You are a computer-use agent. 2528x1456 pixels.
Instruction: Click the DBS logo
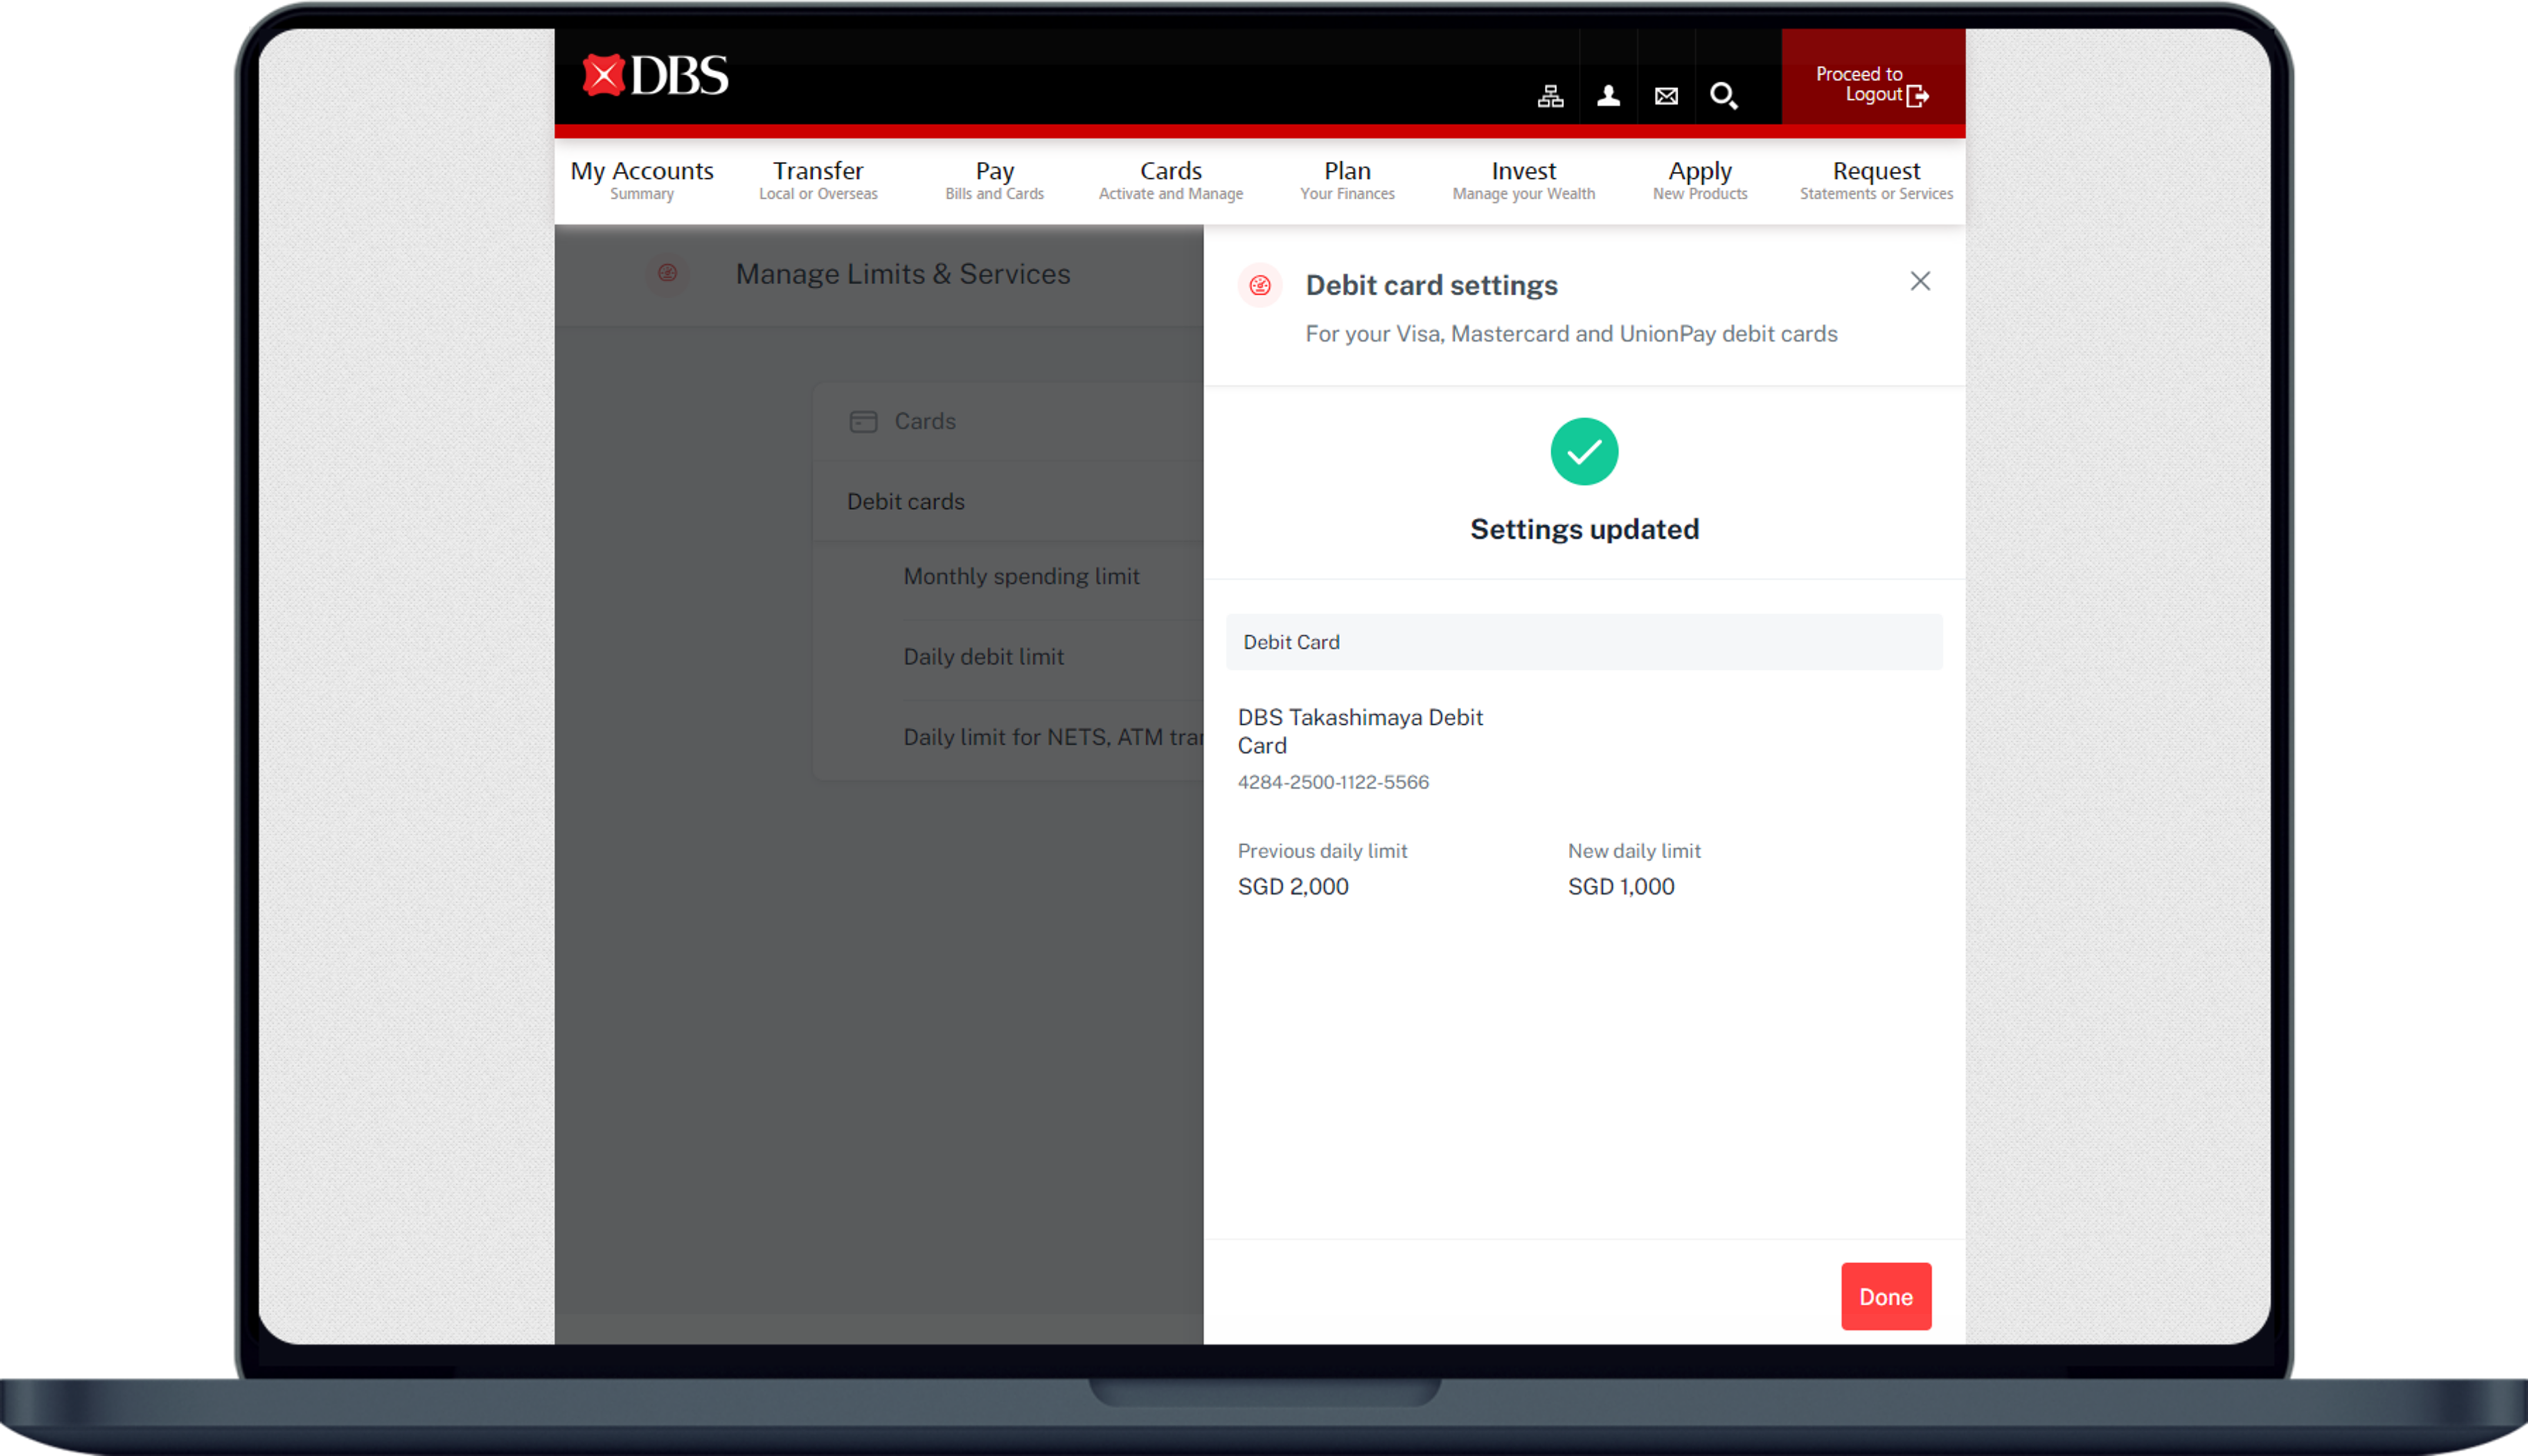[656, 76]
